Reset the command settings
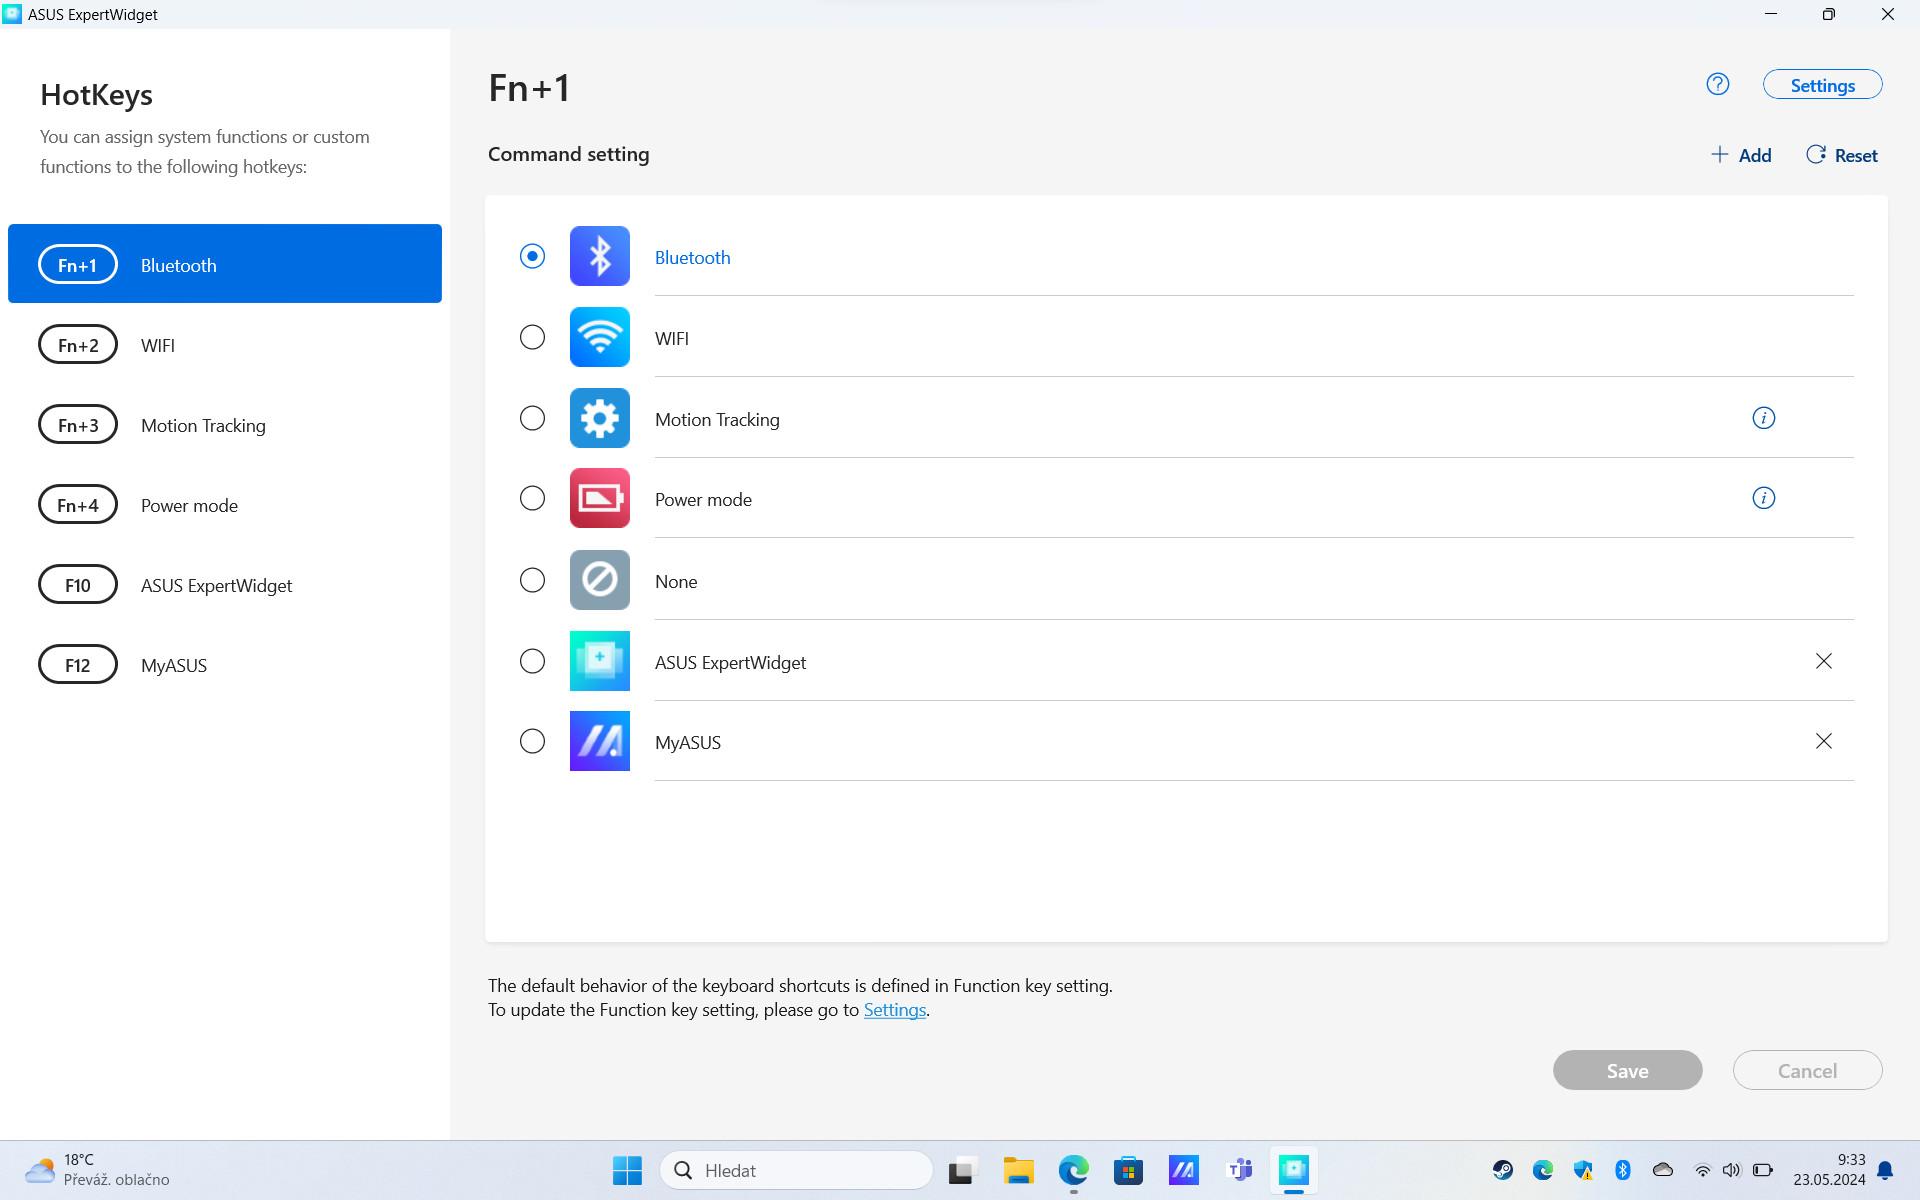This screenshot has width=1920, height=1200. coord(1842,155)
